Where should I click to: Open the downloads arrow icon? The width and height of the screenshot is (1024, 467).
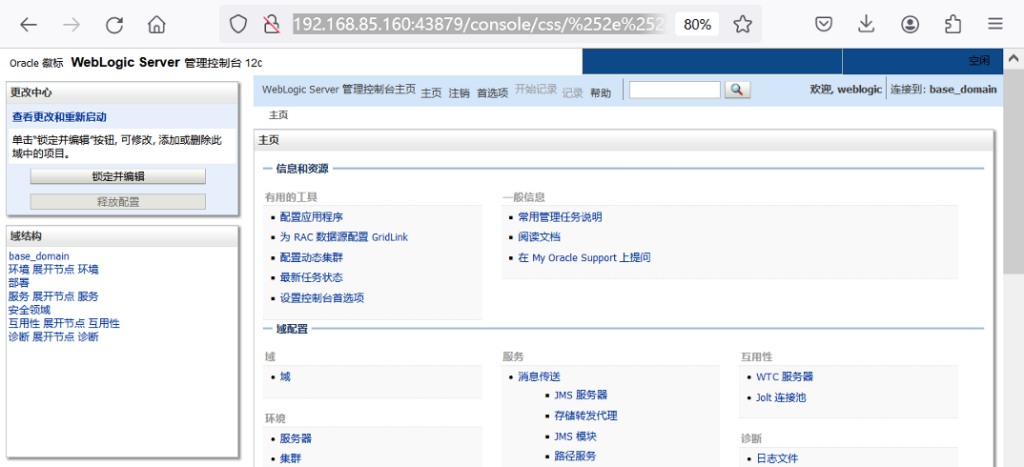pyautogui.click(x=866, y=25)
